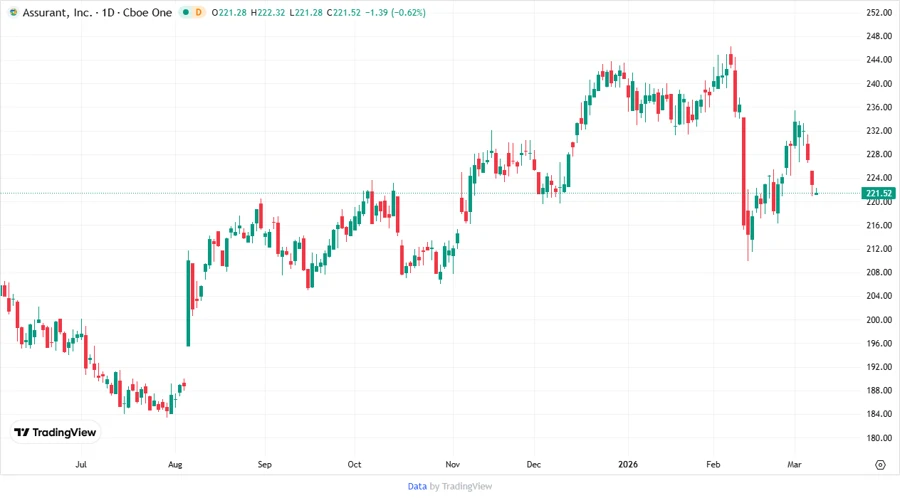Click the close value C221.52
The height and width of the screenshot is (498, 900).
pyautogui.click(x=343, y=13)
